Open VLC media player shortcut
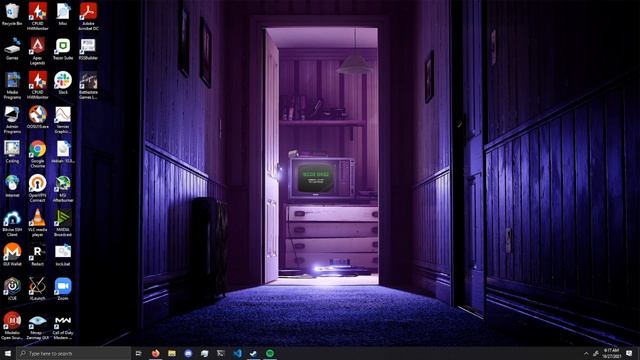Image resolution: width=640 pixels, height=360 pixels. pyautogui.click(x=38, y=223)
